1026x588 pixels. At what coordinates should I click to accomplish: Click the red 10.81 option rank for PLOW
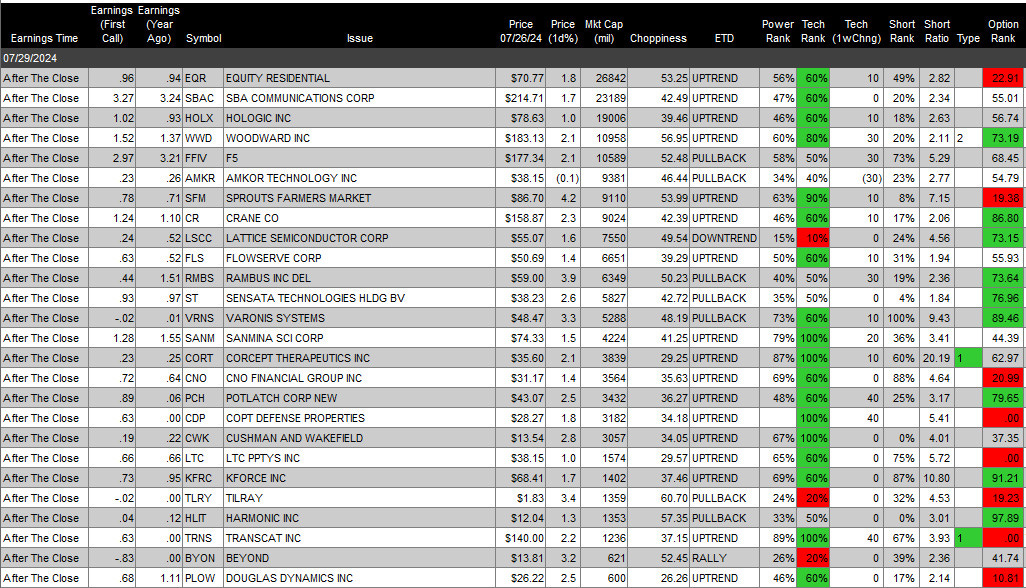[x=1004, y=578]
